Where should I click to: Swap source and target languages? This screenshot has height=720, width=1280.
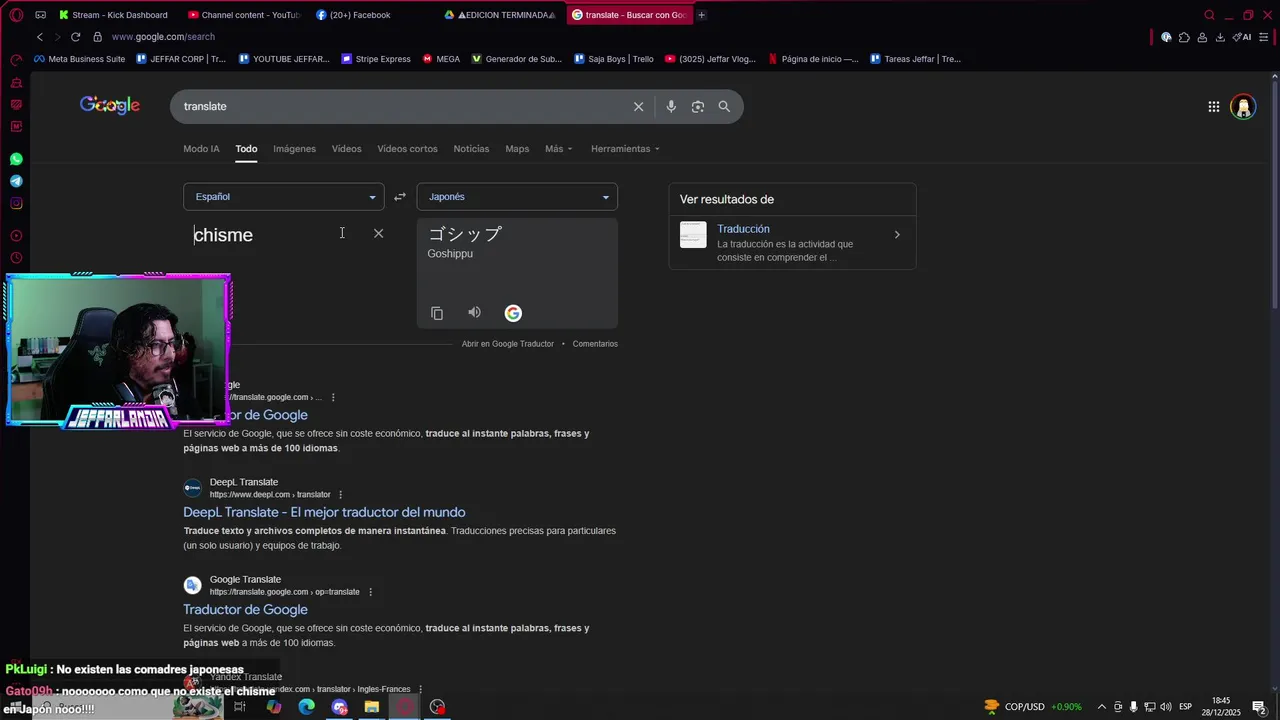coord(400,197)
